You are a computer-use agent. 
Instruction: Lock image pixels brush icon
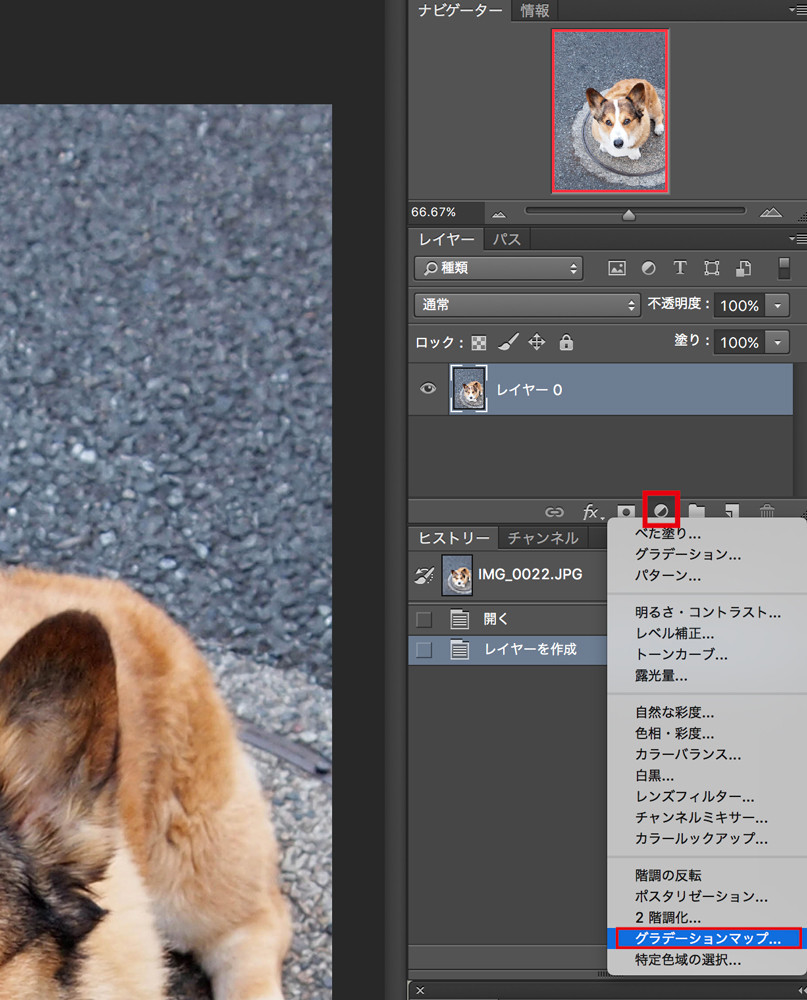pyautogui.click(x=508, y=342)
